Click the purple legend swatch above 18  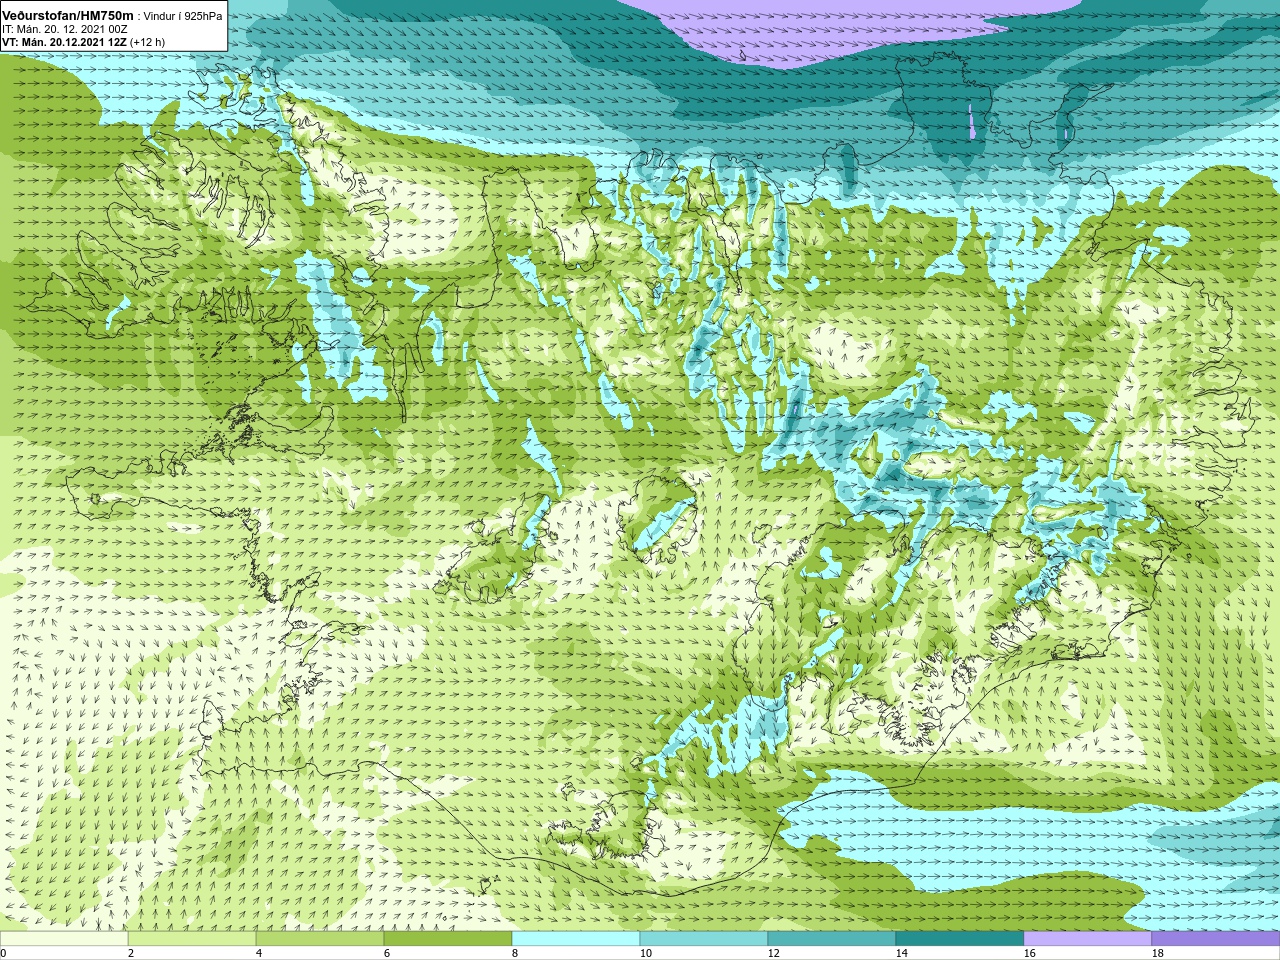tap(1216, 939)
